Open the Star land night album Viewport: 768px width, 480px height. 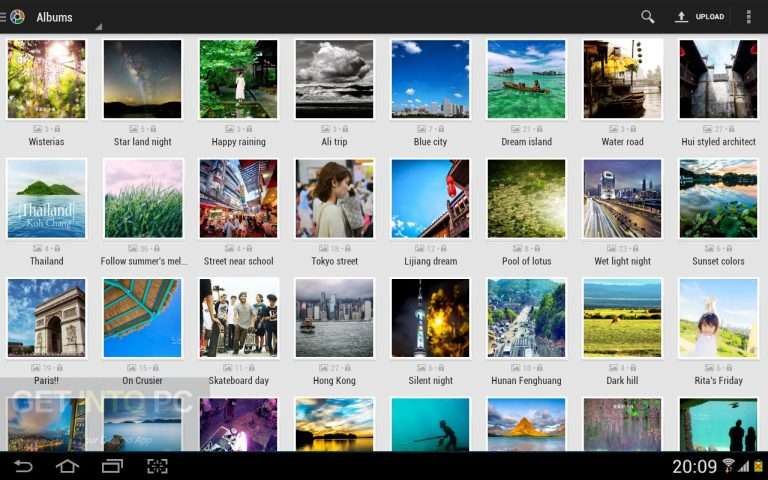click(143, 79)
